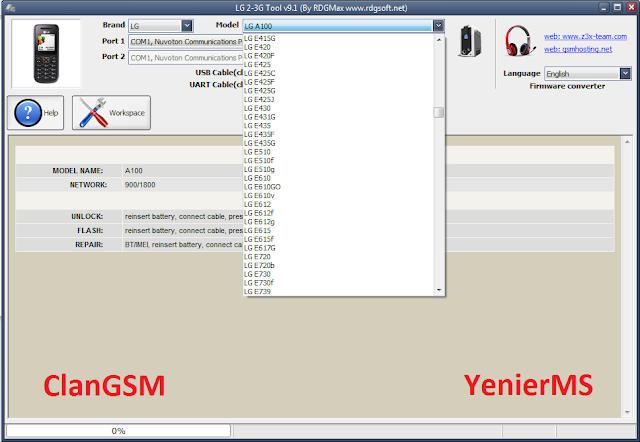Click the 0% progress bar

(118, 431)
